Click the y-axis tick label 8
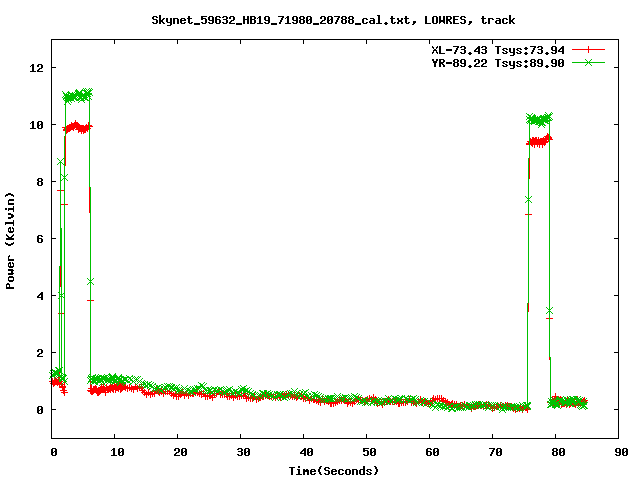 click(x=40, y=182)
